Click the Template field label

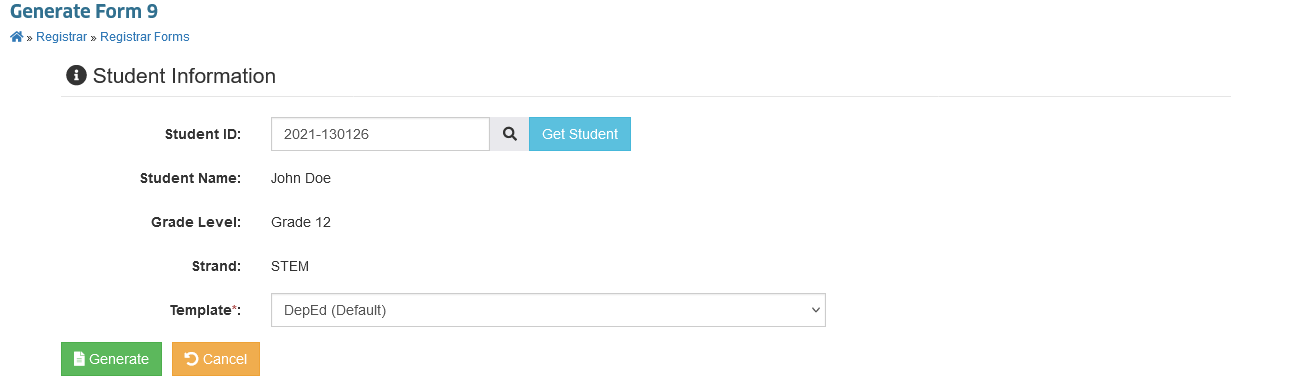click(205, 310)
